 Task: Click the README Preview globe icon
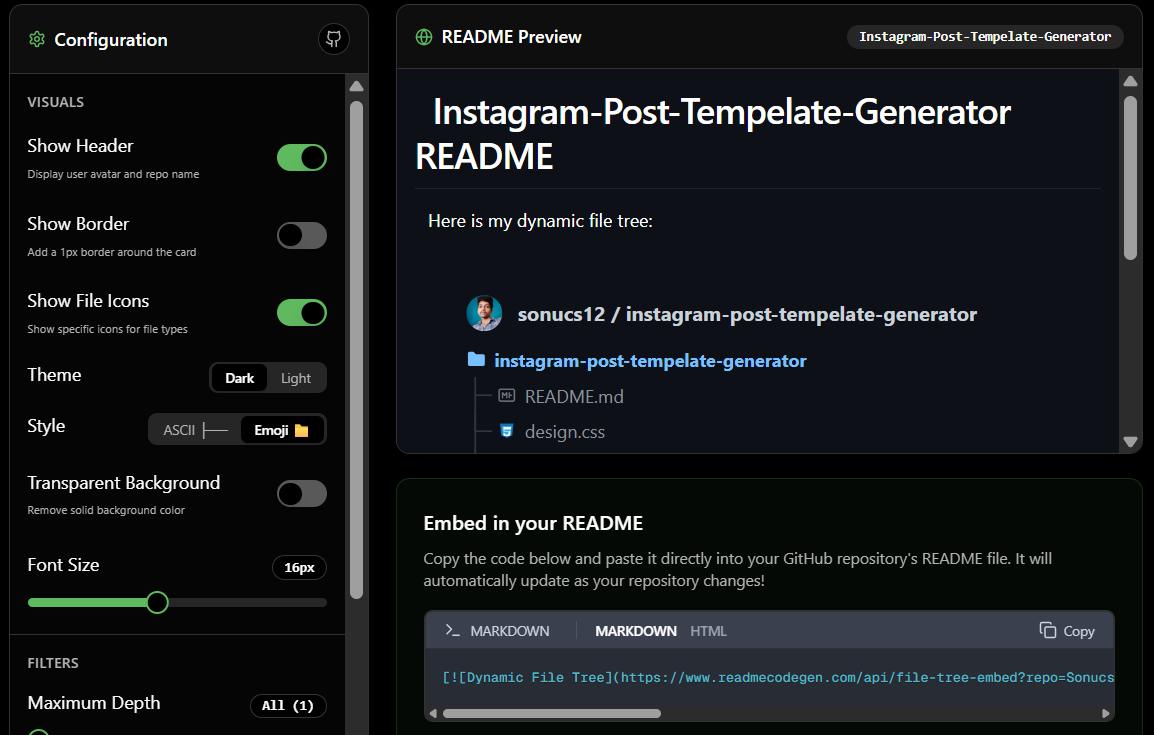424,37
